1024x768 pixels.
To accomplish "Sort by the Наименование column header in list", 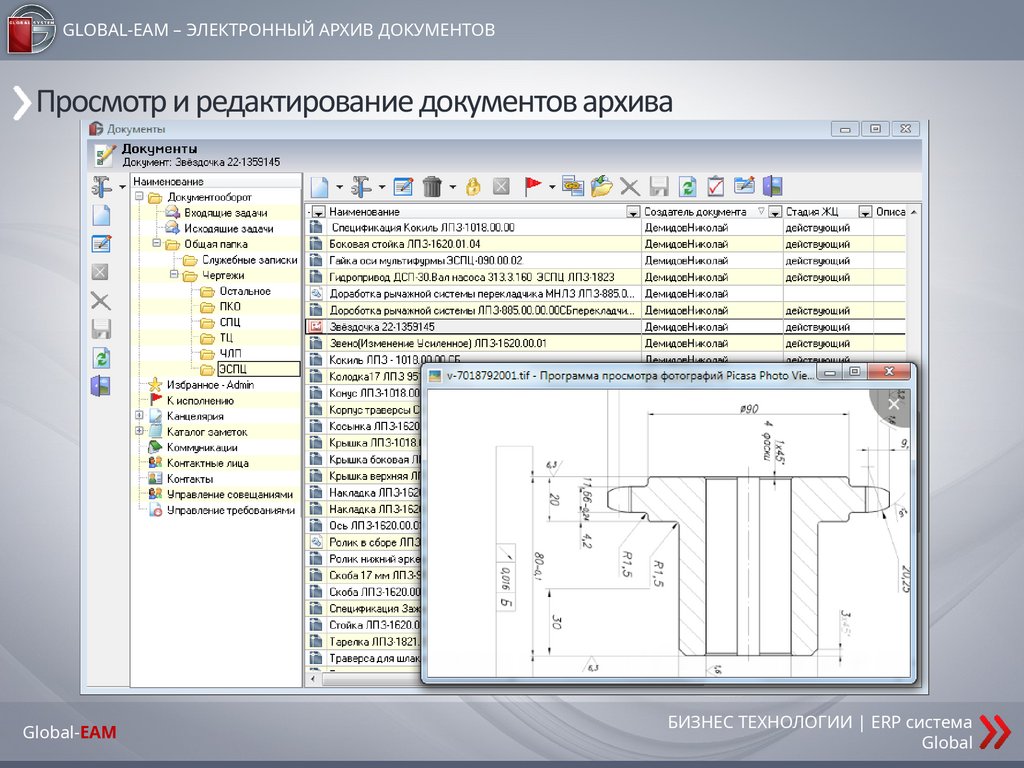I will click(x=470, y=212).
